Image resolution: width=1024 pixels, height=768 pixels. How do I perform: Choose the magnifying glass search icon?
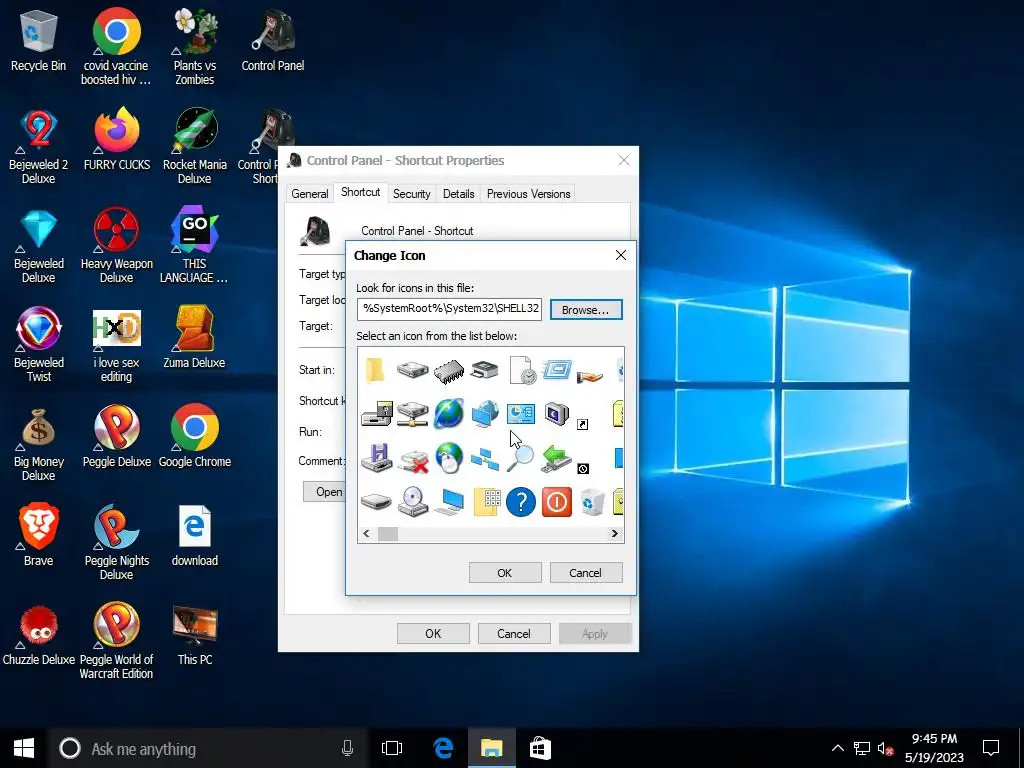pos(520,457)
